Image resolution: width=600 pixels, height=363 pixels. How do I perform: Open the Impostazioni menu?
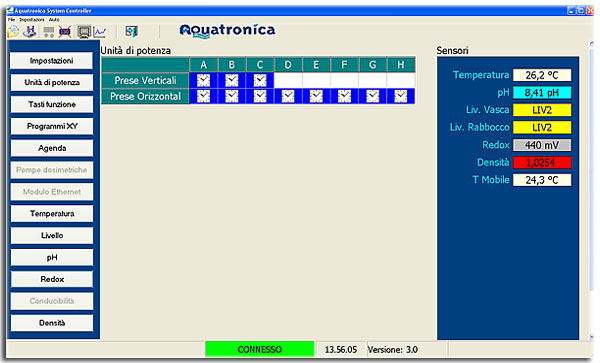(x=32, y=20)
